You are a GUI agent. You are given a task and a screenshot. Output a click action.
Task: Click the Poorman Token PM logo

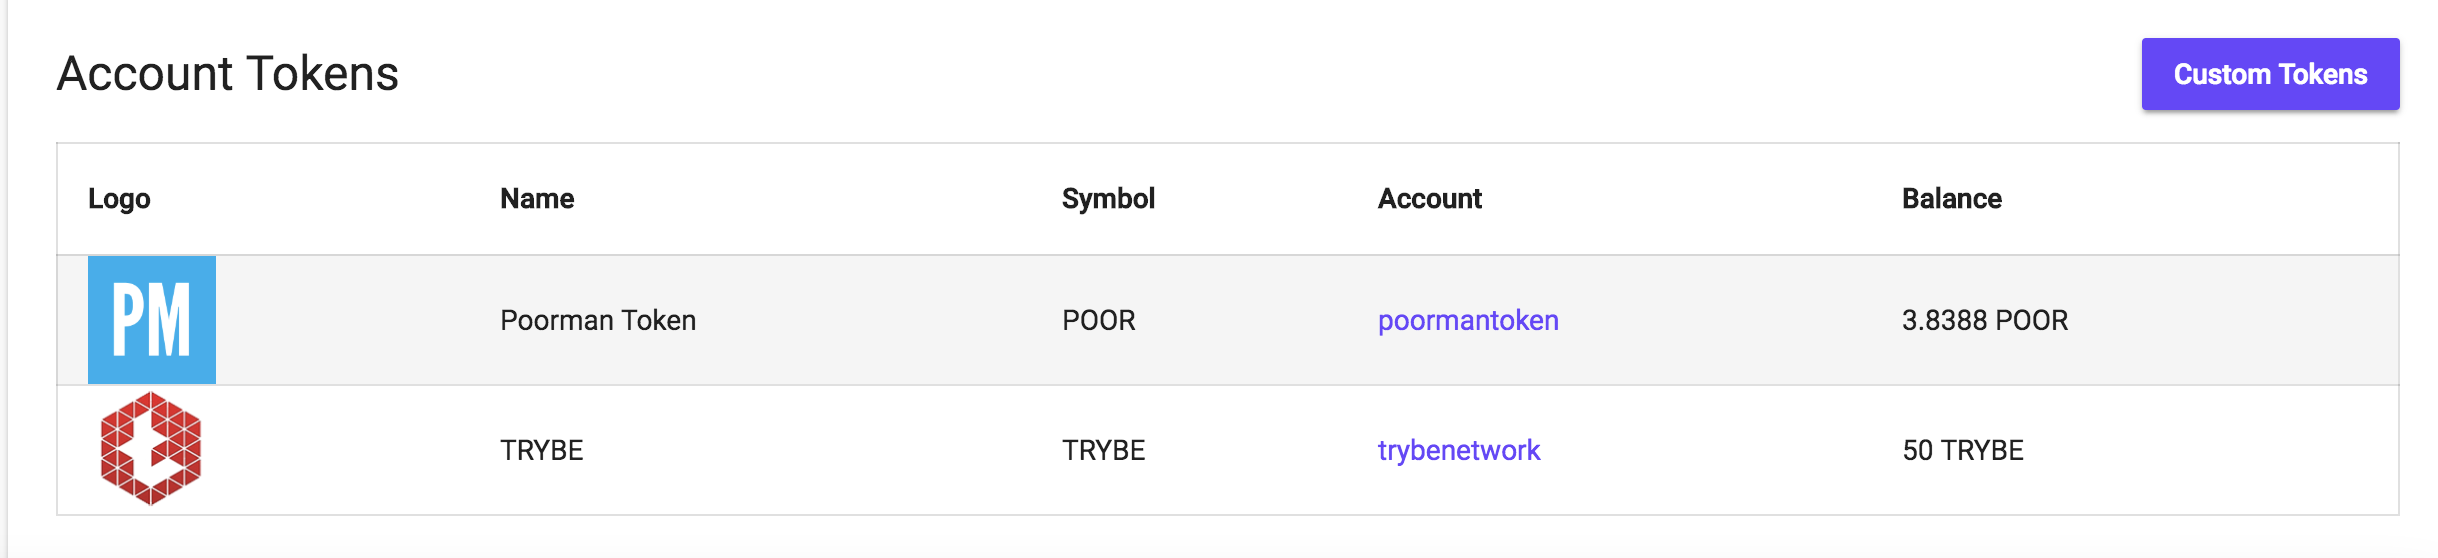click(x=152, y=320)
